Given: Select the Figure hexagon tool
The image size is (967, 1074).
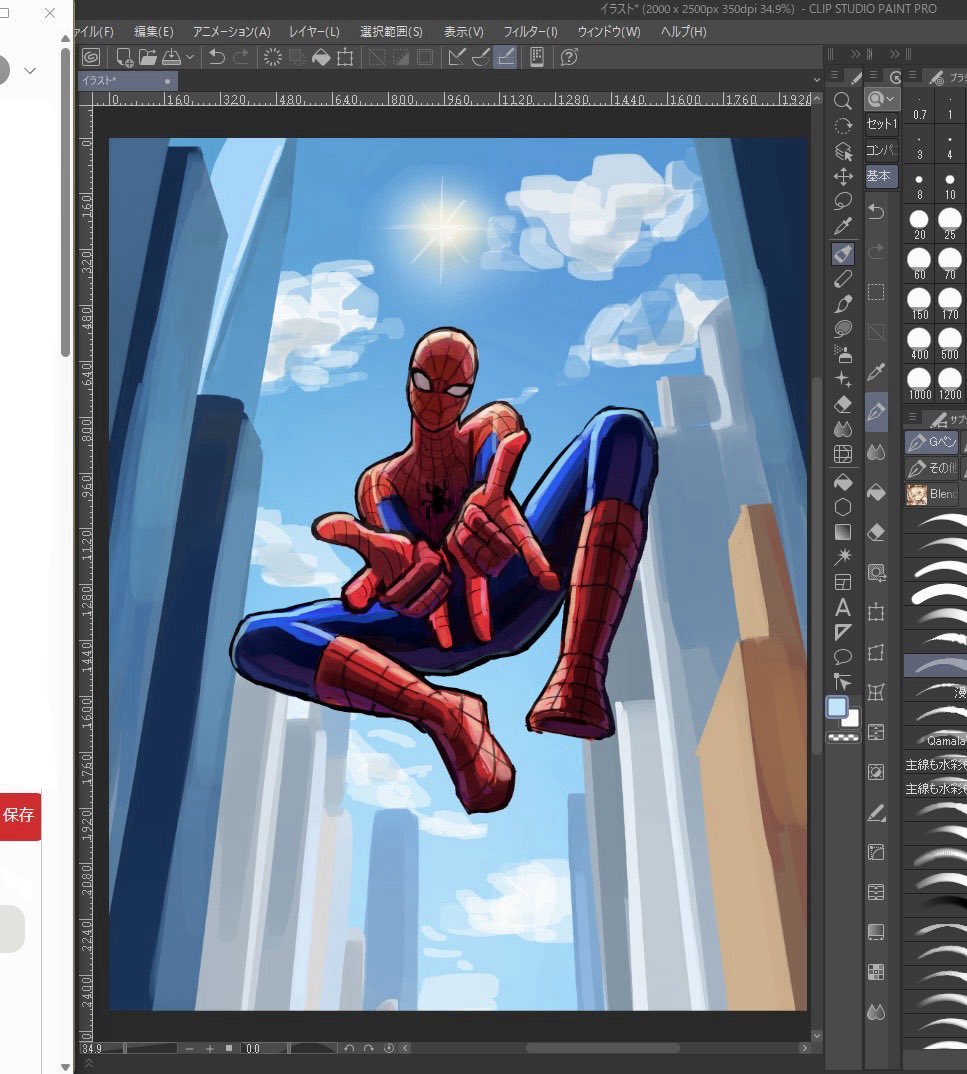Looking at the screenshot, I should (843, 507).
